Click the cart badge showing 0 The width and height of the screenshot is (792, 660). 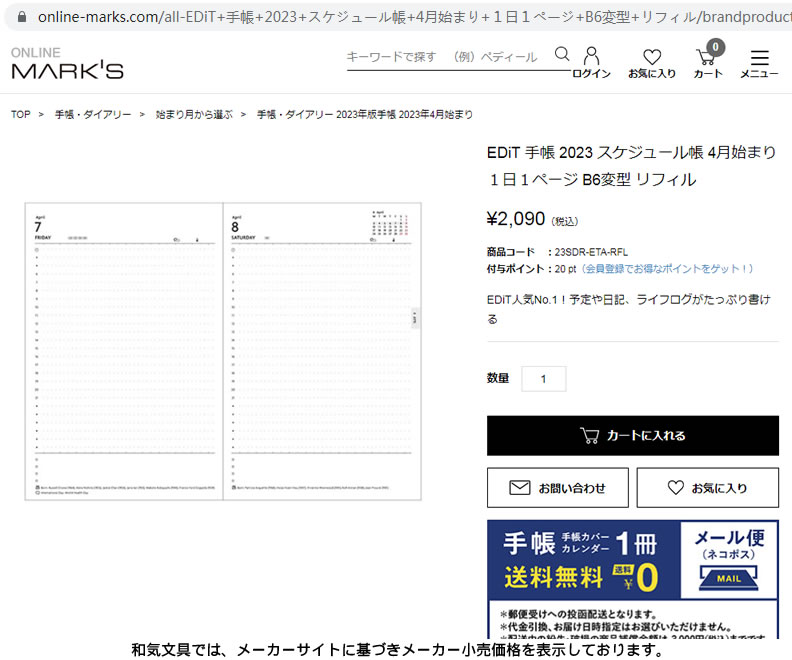[x=715, y=47]
